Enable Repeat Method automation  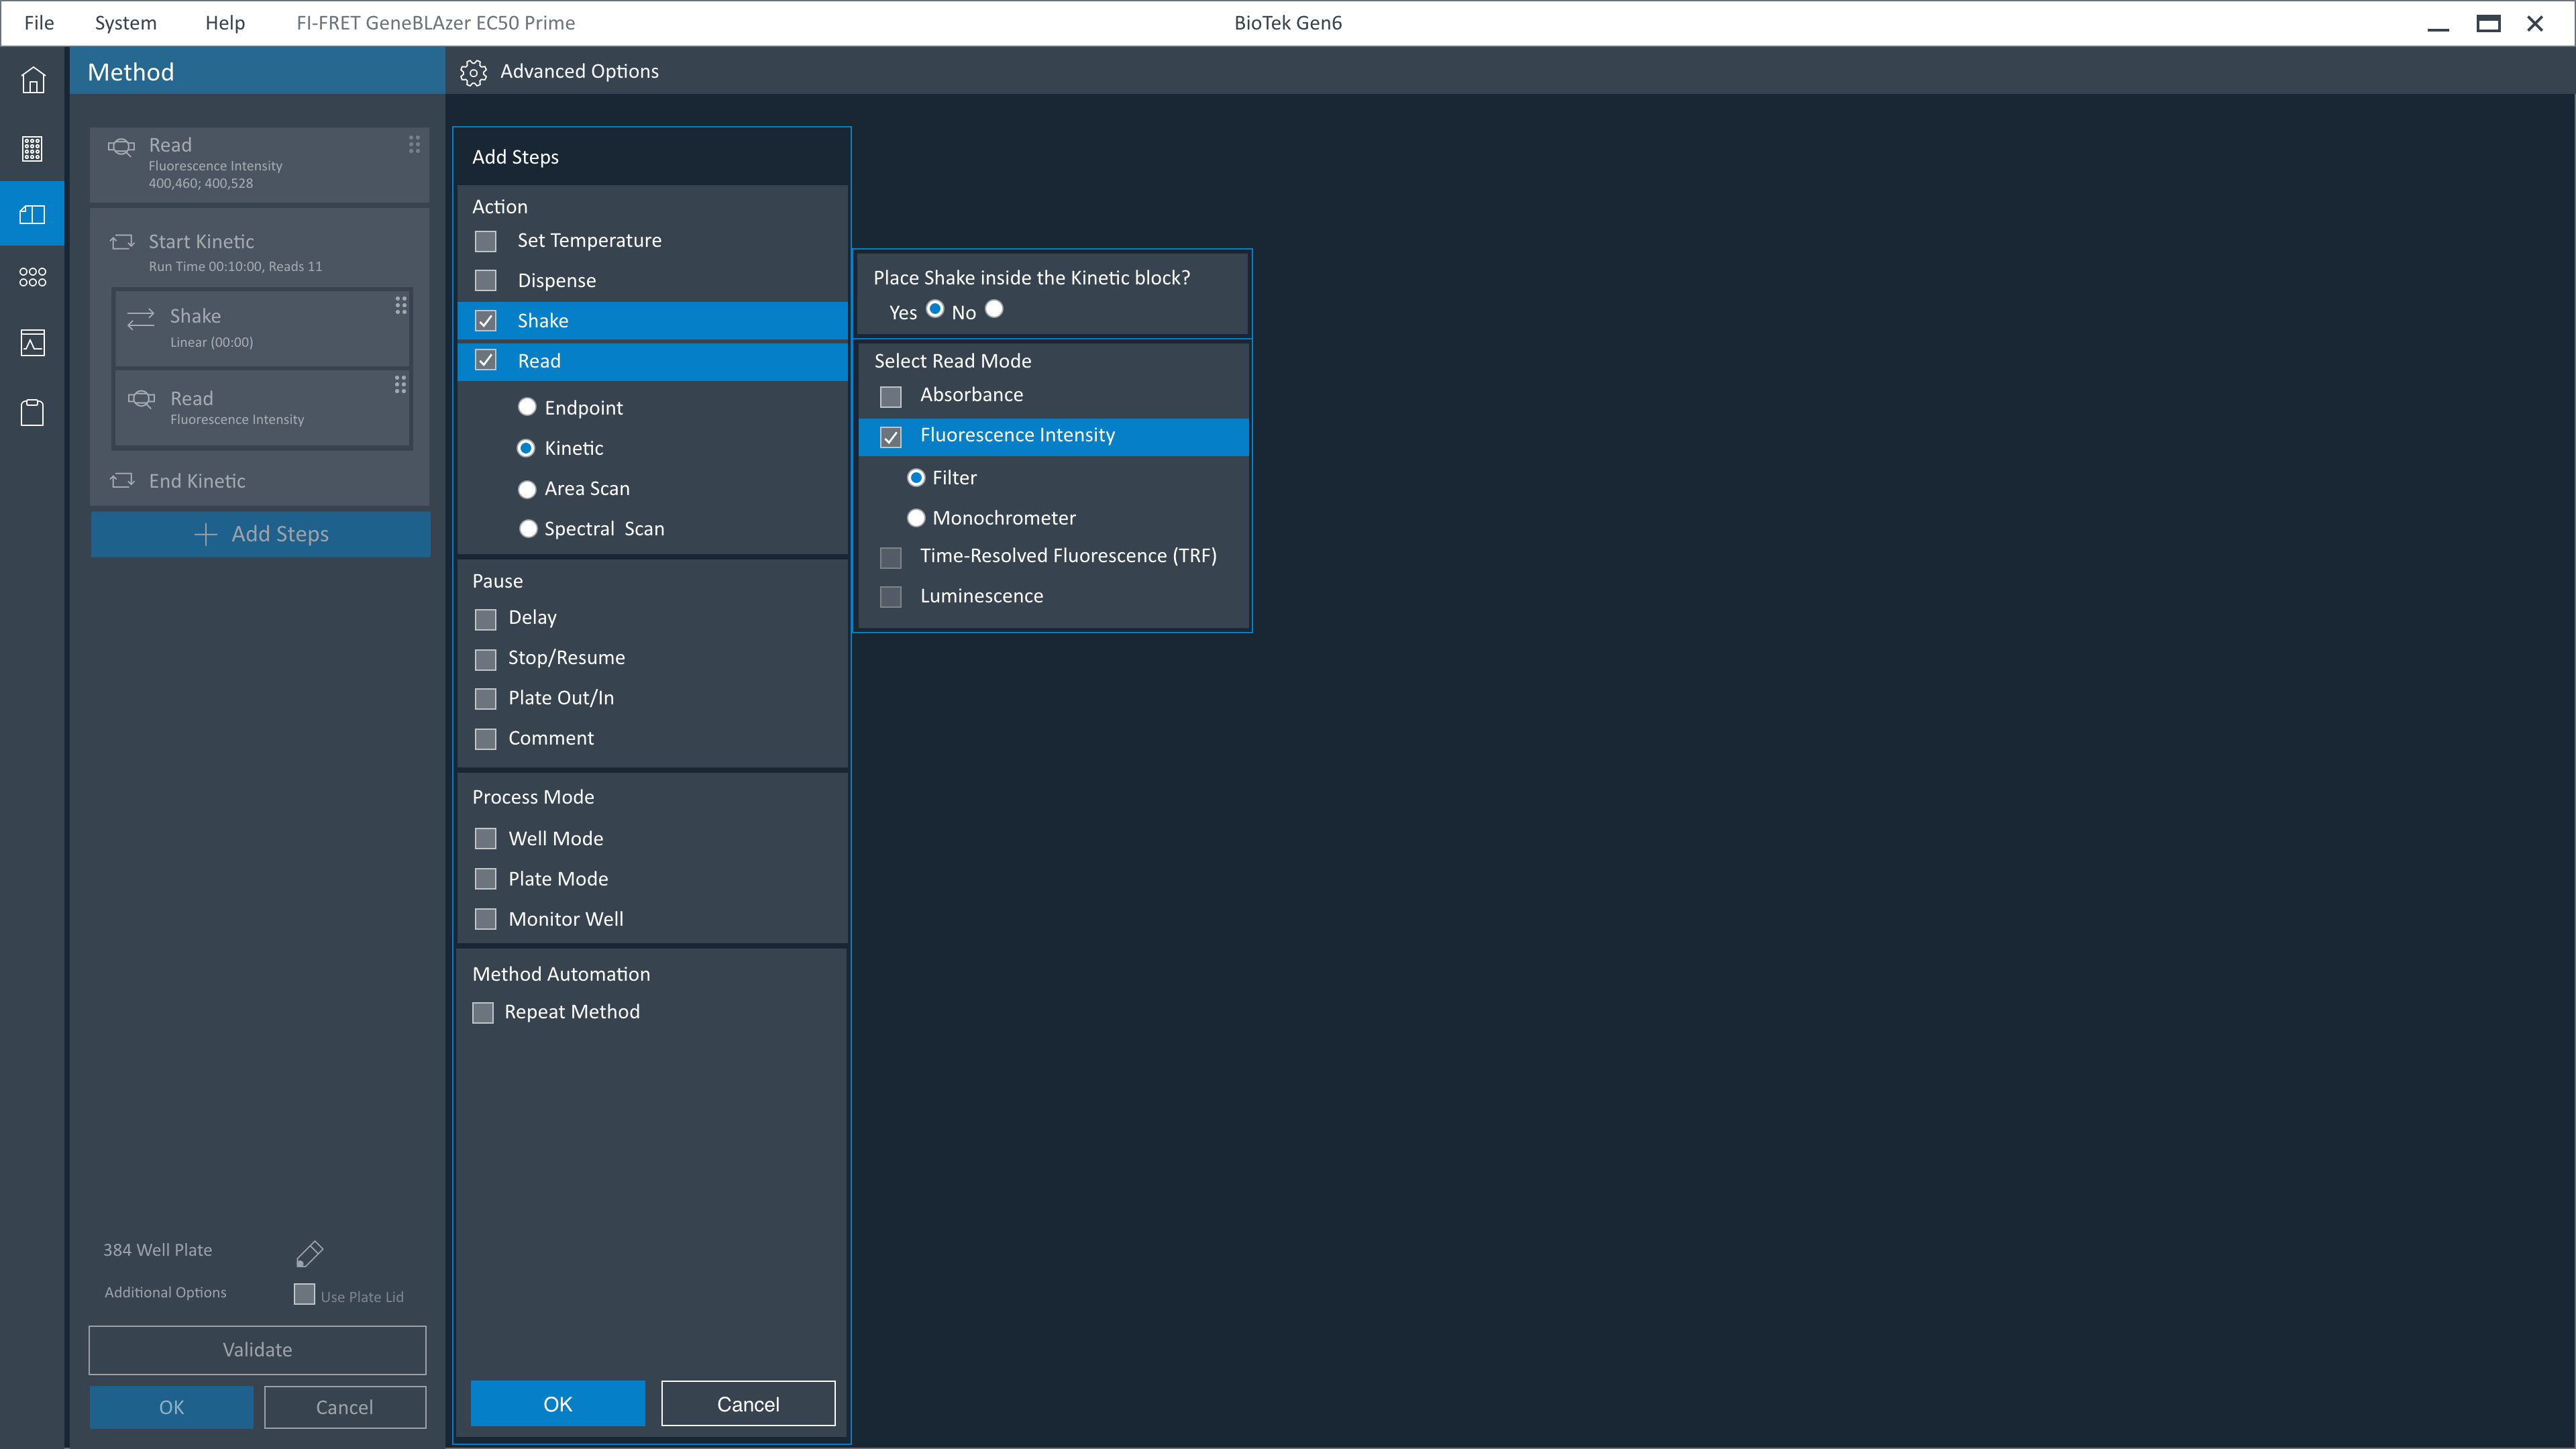click(483, 1013)
